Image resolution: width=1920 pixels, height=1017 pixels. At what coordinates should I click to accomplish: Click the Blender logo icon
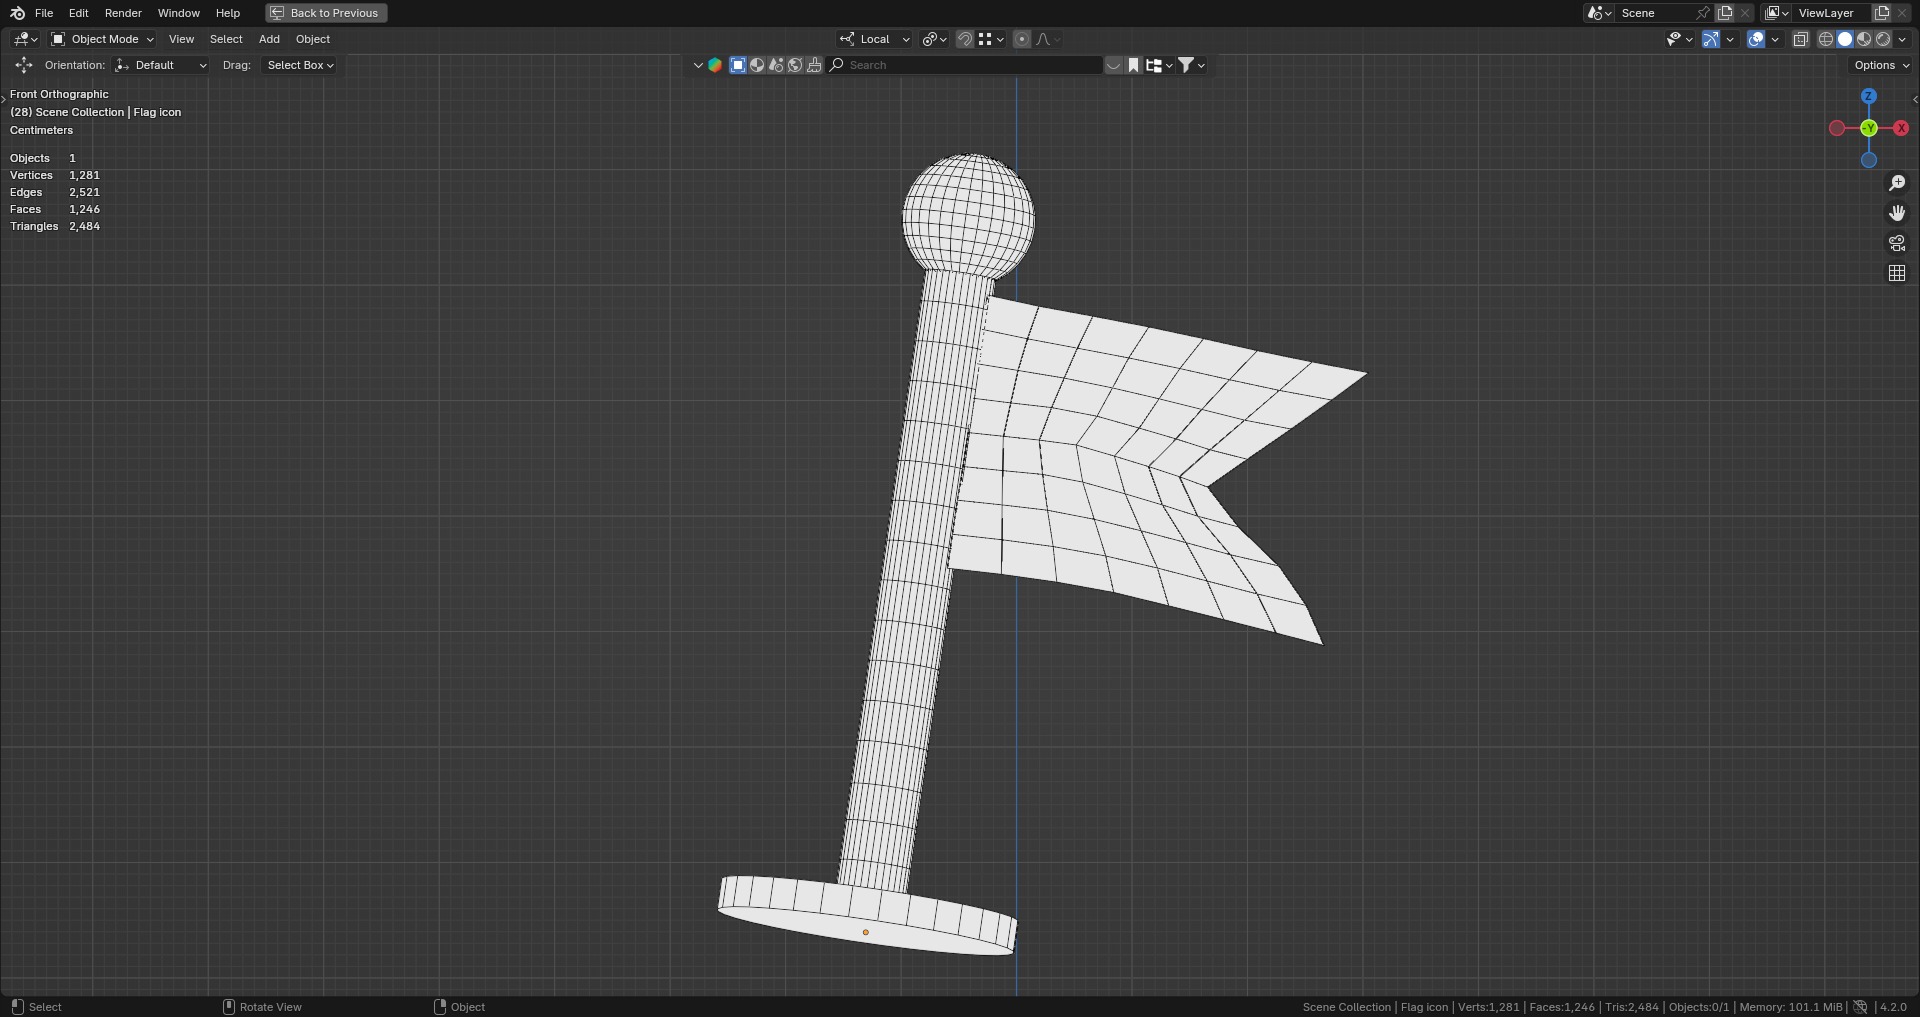tap(17, 13)
